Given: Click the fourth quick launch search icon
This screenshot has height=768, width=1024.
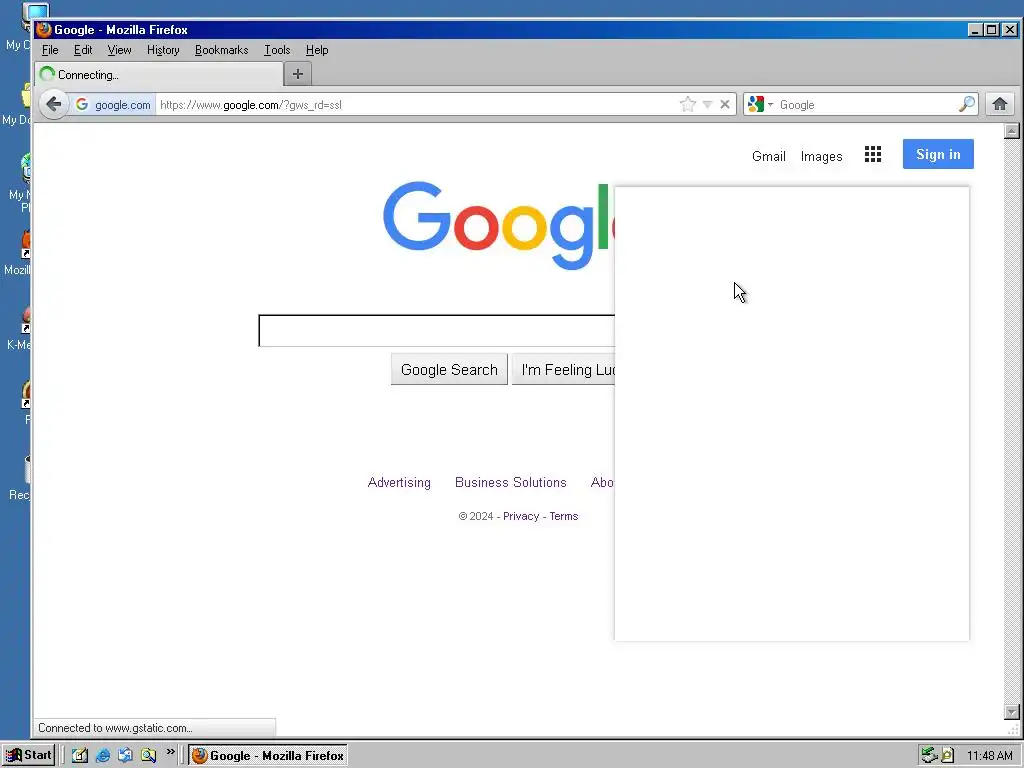Looking at the screenshot, I should coord(148,755).
